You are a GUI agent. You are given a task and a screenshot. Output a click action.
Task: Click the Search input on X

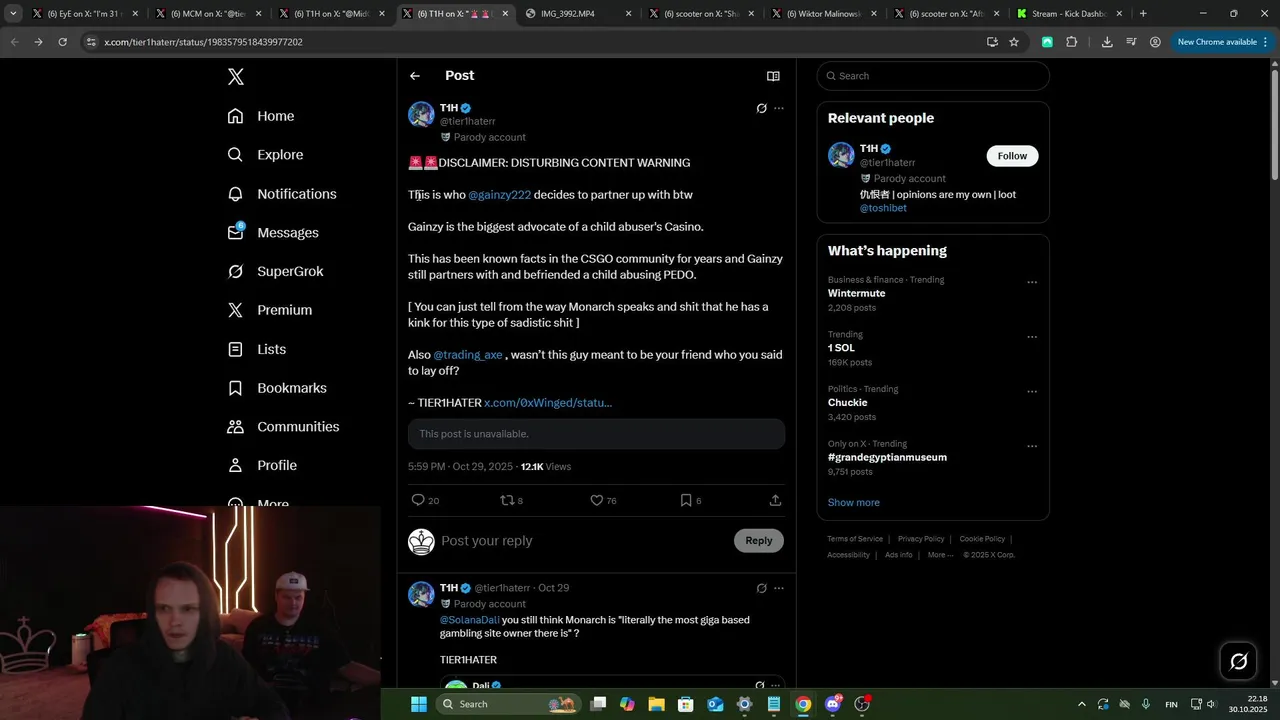933,76
